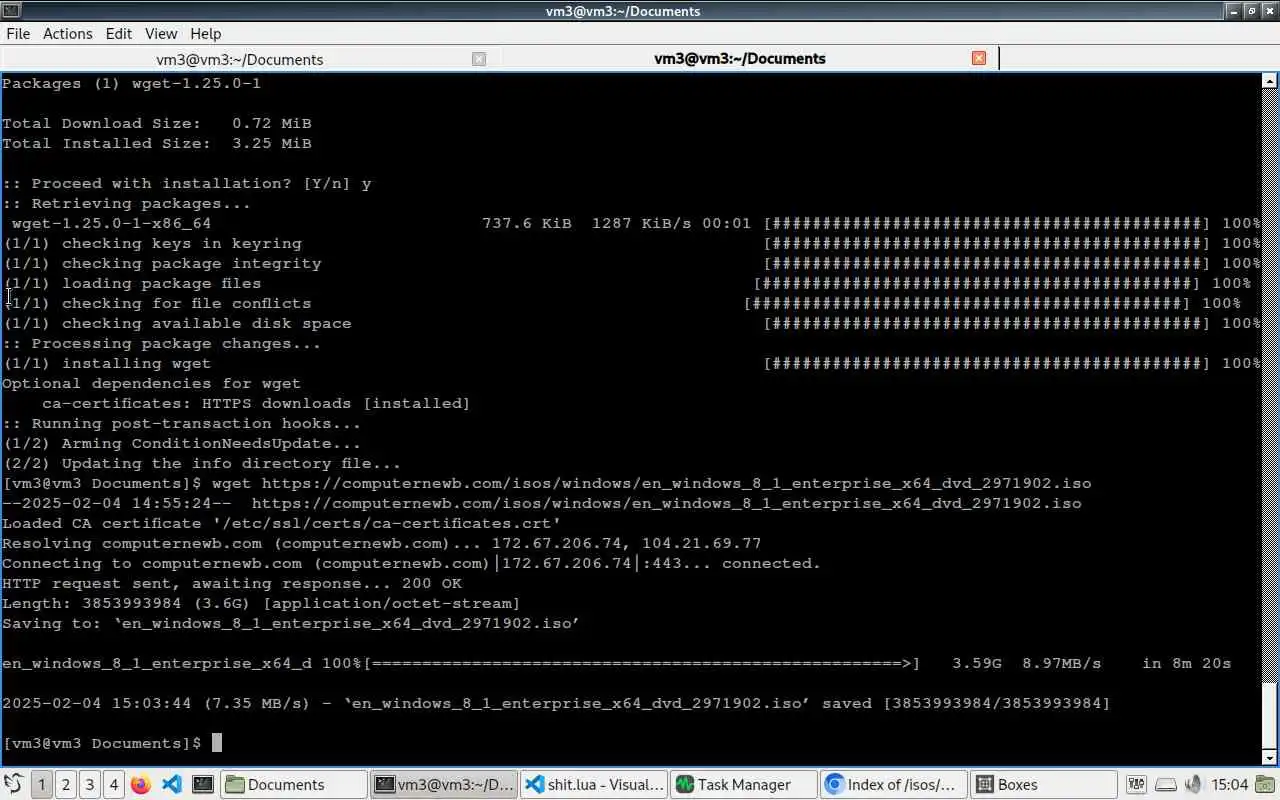The height and width of the screenshot is (800, 1280).
Task: Open the View menu
Action: [x=160, y=33]
